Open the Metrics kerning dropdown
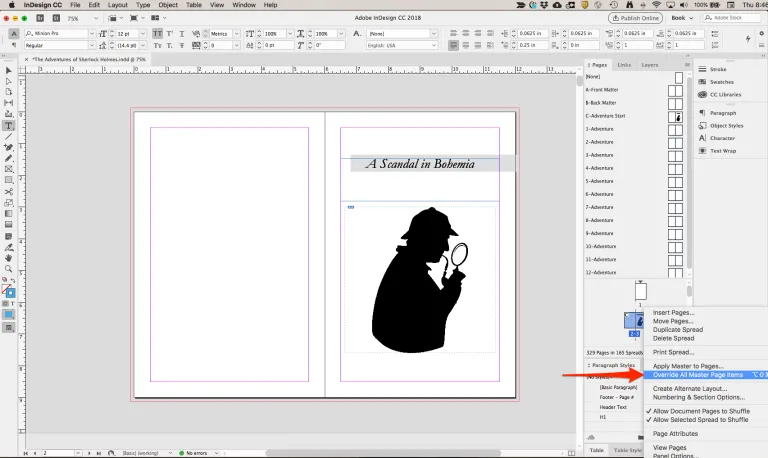Screen dimensions: 768x458 tap(236, 33)
